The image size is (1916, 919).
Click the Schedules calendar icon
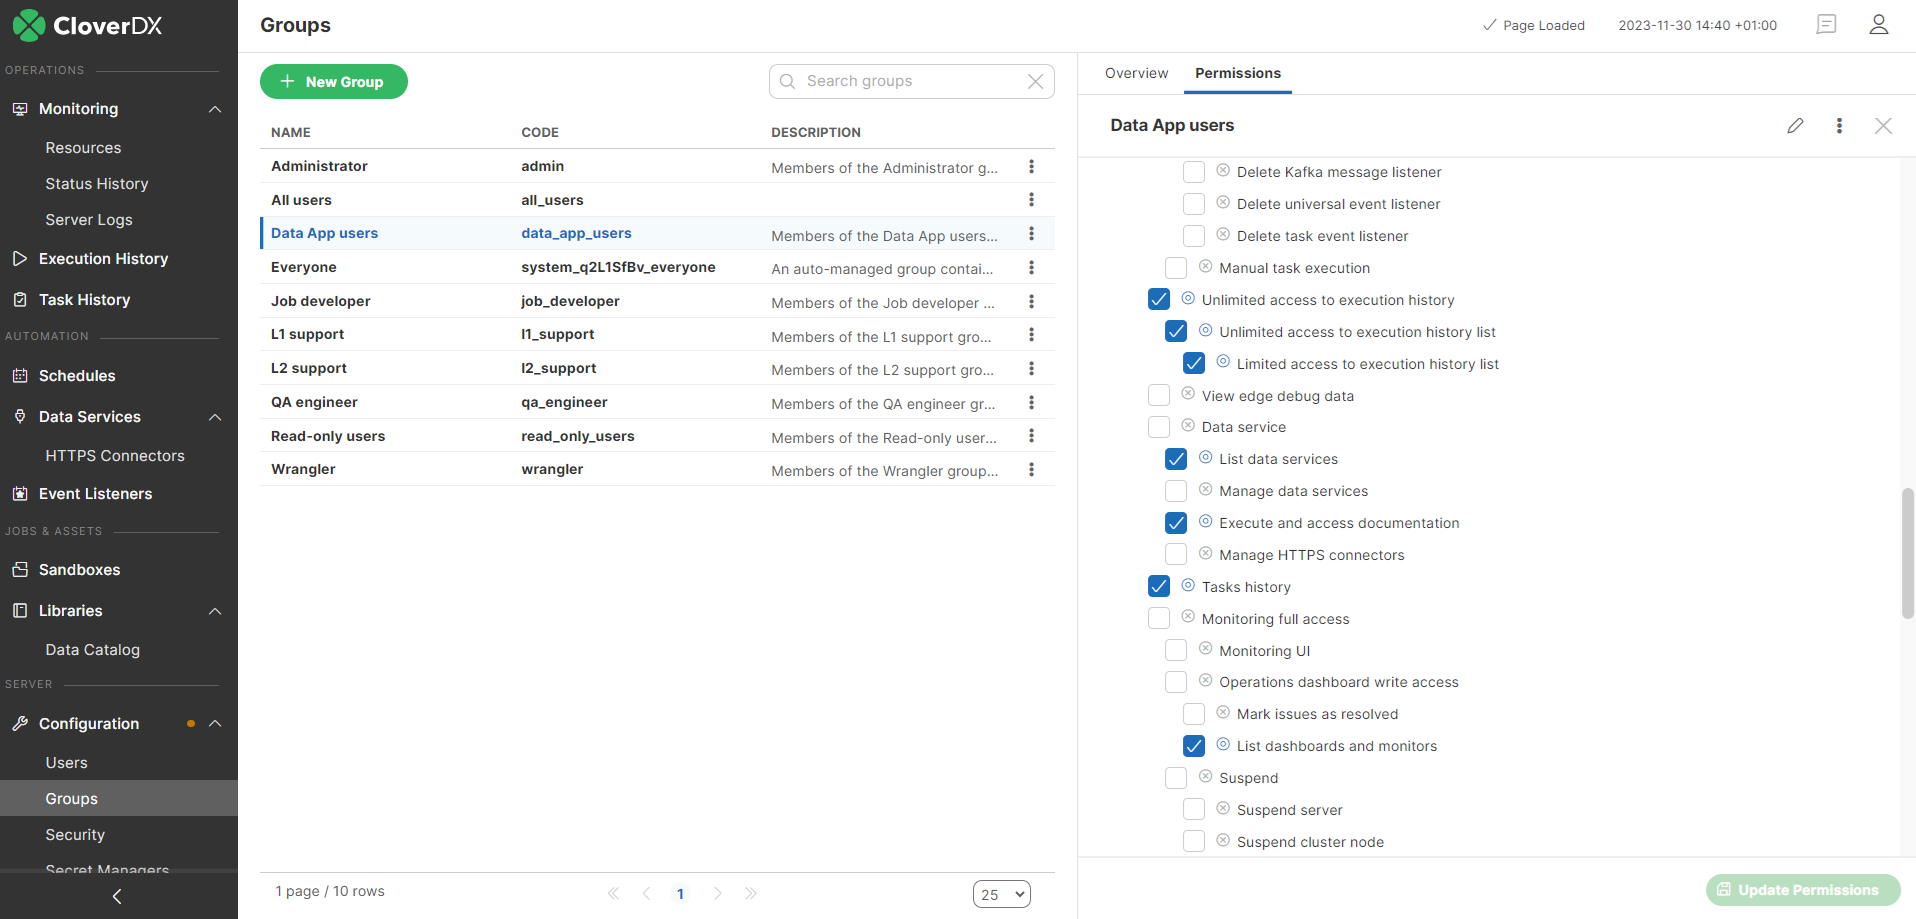pos(19,375)
